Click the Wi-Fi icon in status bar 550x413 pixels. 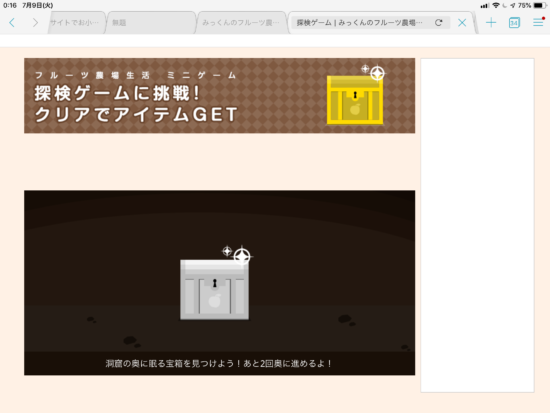pos(496,5)
